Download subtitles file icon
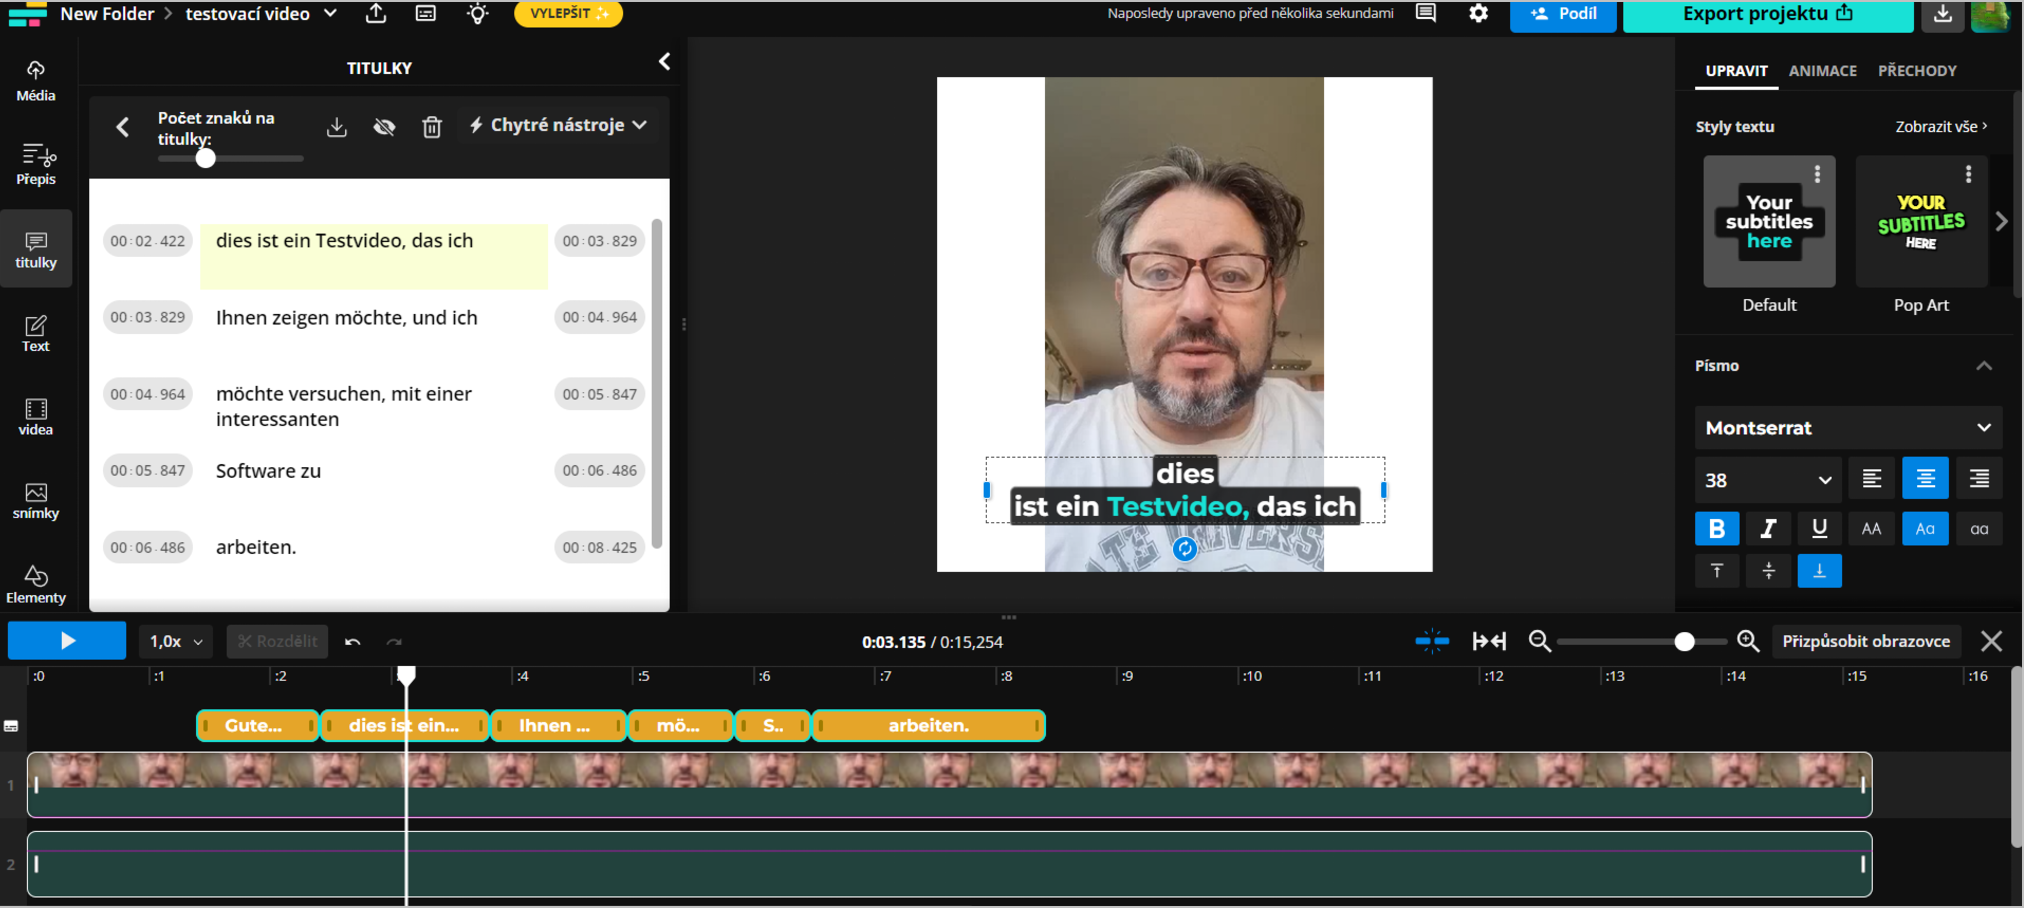Viewport: 2024px width, 908px height. [337, 127]
